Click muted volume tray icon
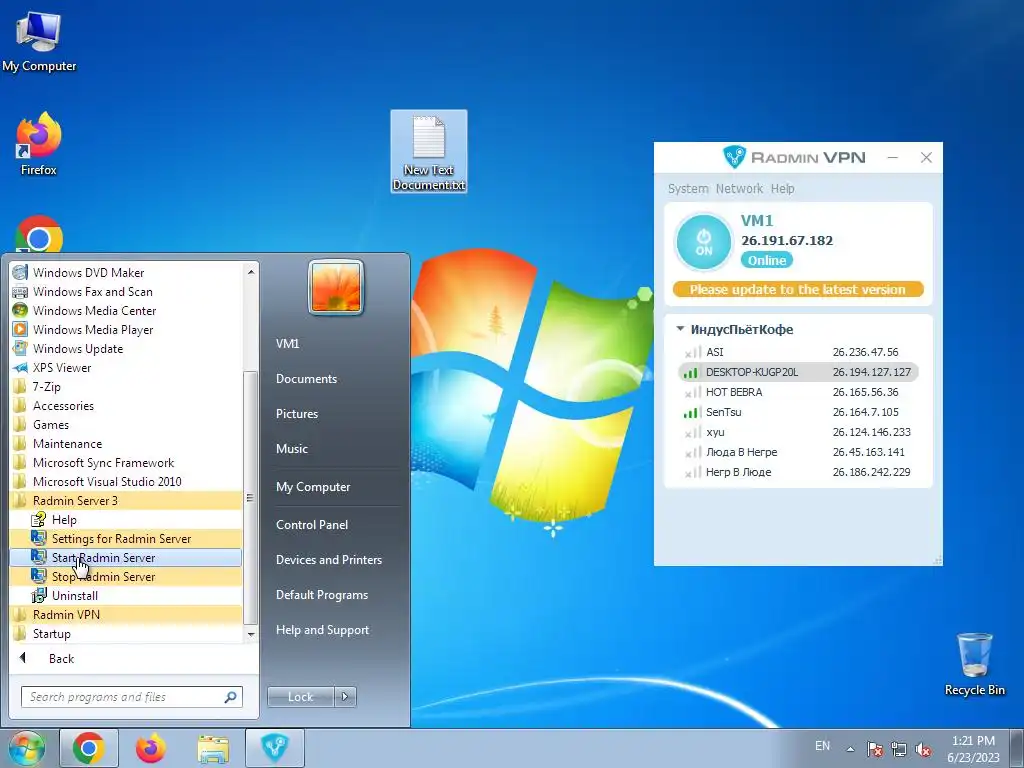1024x768 pixels. [923, 748]
